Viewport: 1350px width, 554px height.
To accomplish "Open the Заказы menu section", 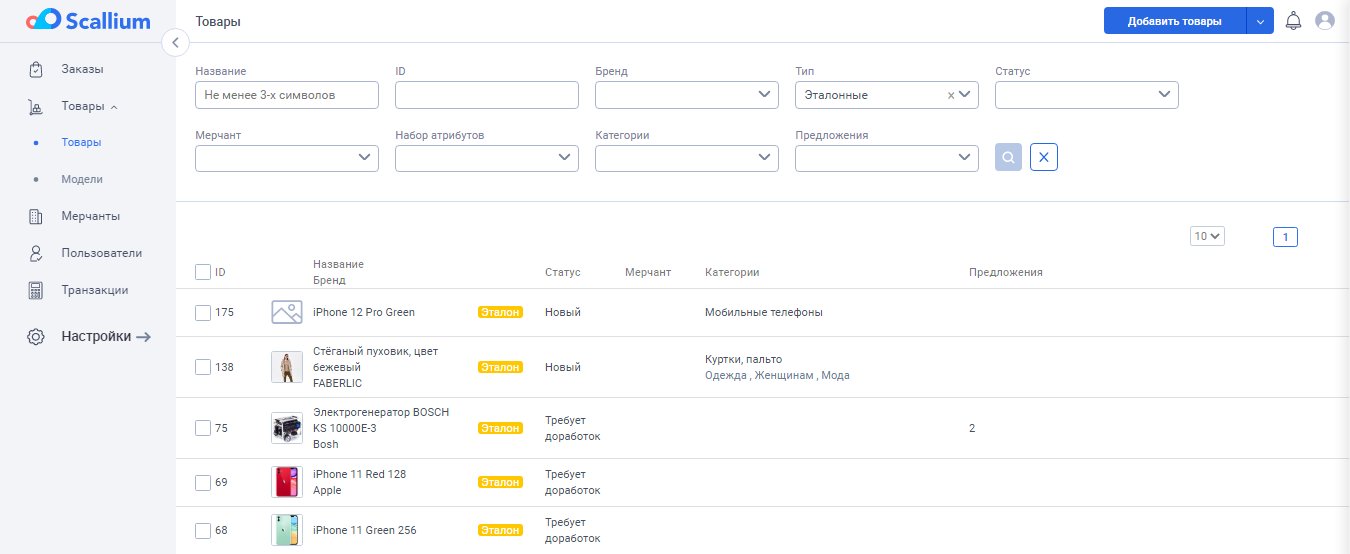I will tap(82, 69).
